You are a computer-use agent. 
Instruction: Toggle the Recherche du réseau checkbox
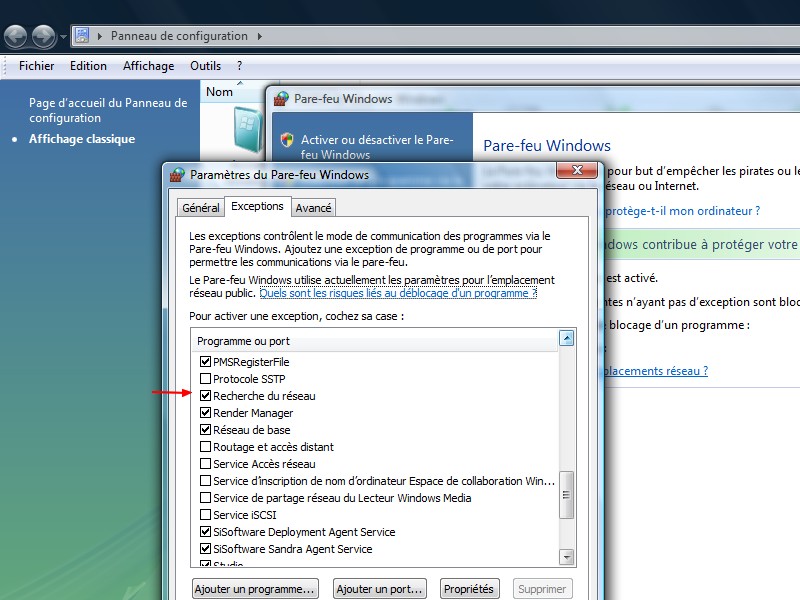pos(205,395)
